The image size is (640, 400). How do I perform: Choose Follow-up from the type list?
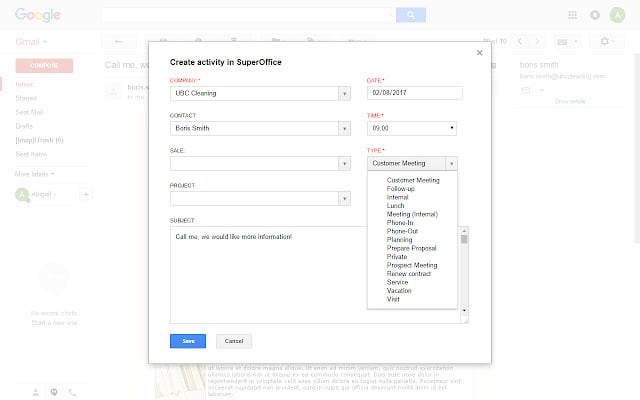400,188
